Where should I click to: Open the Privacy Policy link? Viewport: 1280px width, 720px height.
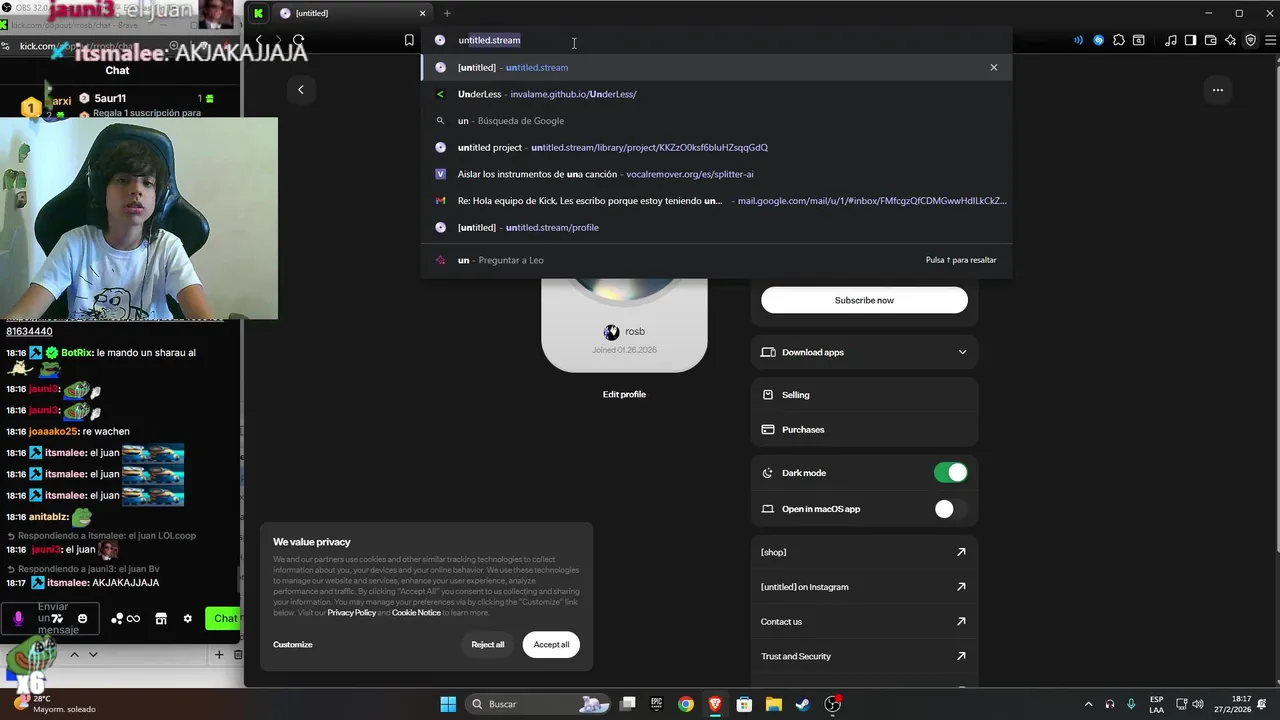coord(352,612)
